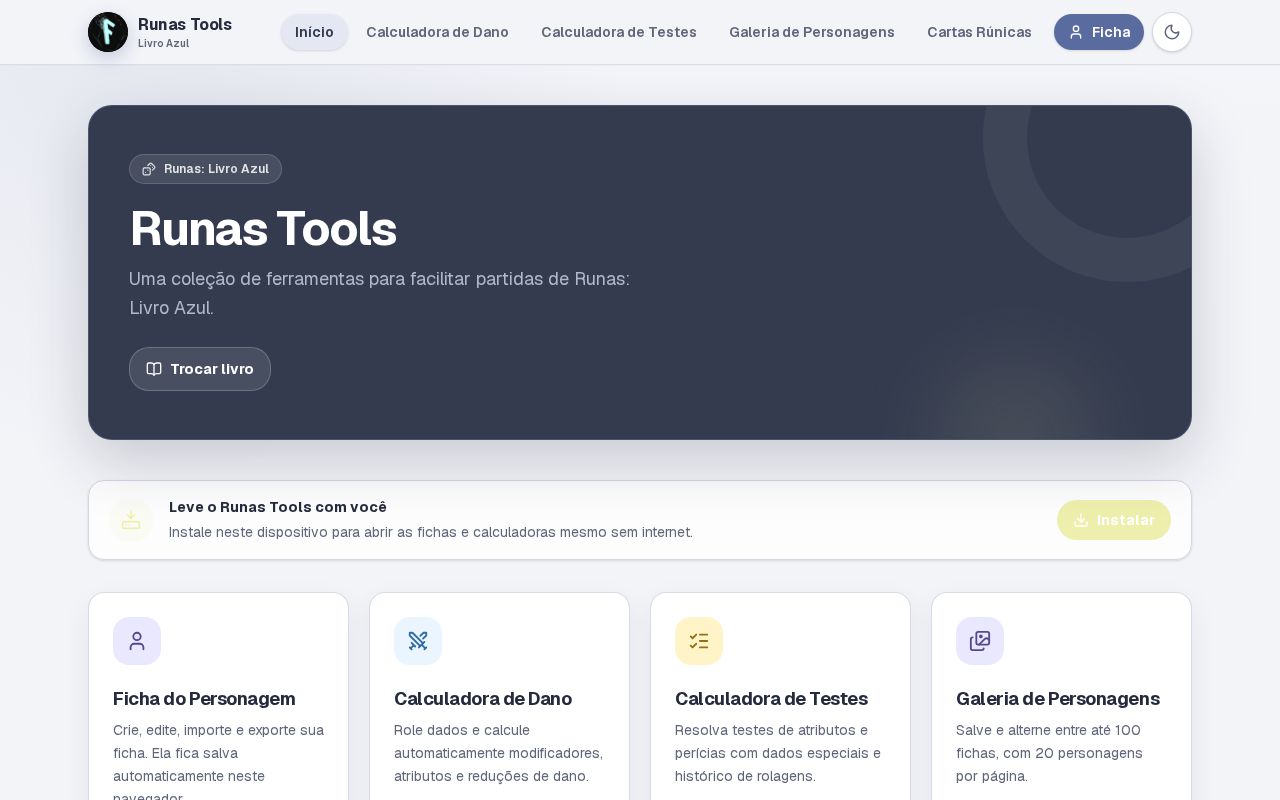Click the crossed swords icon on Dano card

coord(418,641)
